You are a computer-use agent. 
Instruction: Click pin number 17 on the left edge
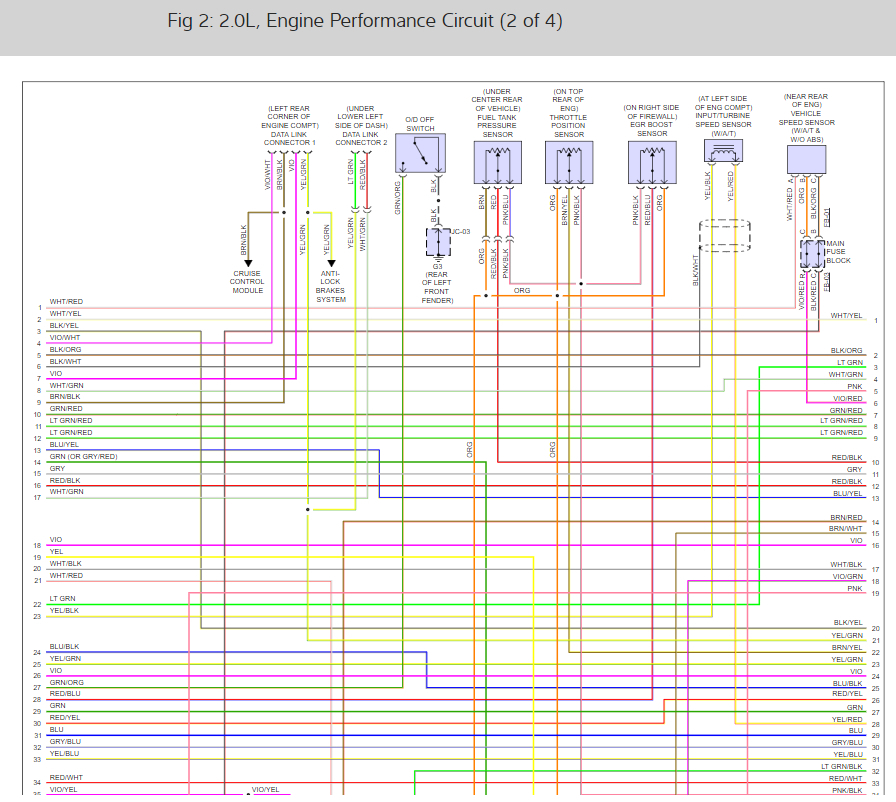tap(36, 497)
